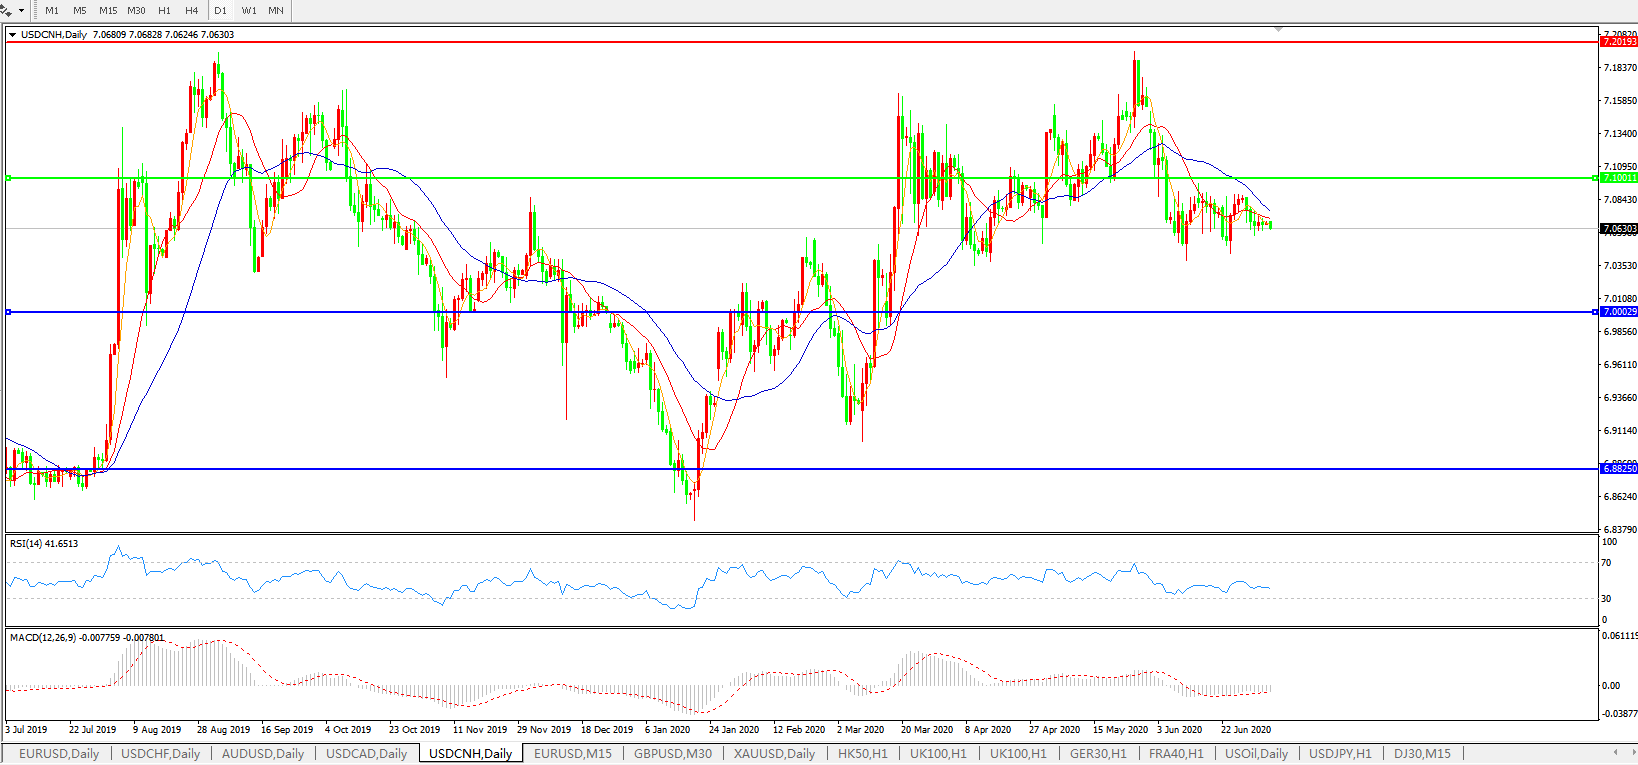
Task: Go to the USOil,Daily chart tab
Action: [1256, 754]
